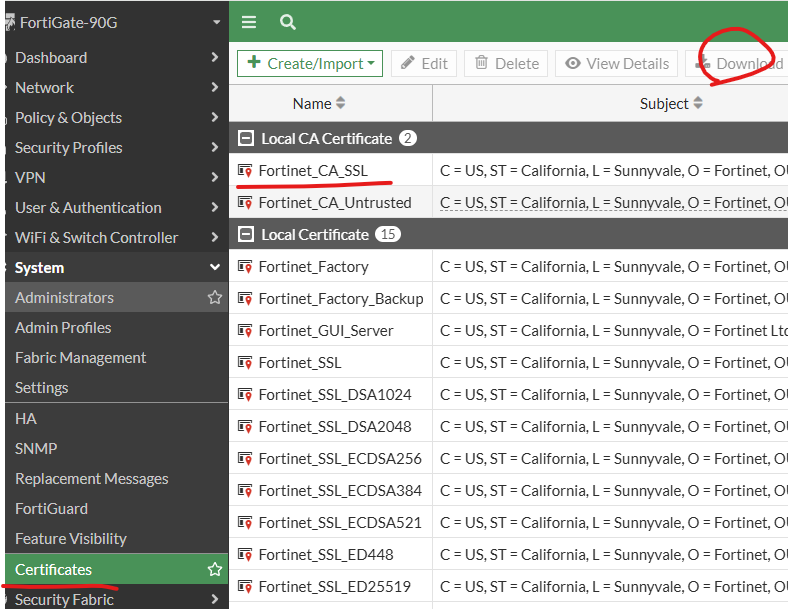Image resolution: width=788 pixels, height=609 pixels.
Task: Click the certificate icon beside Fortinet_Factory
Action: click(245, 266)
